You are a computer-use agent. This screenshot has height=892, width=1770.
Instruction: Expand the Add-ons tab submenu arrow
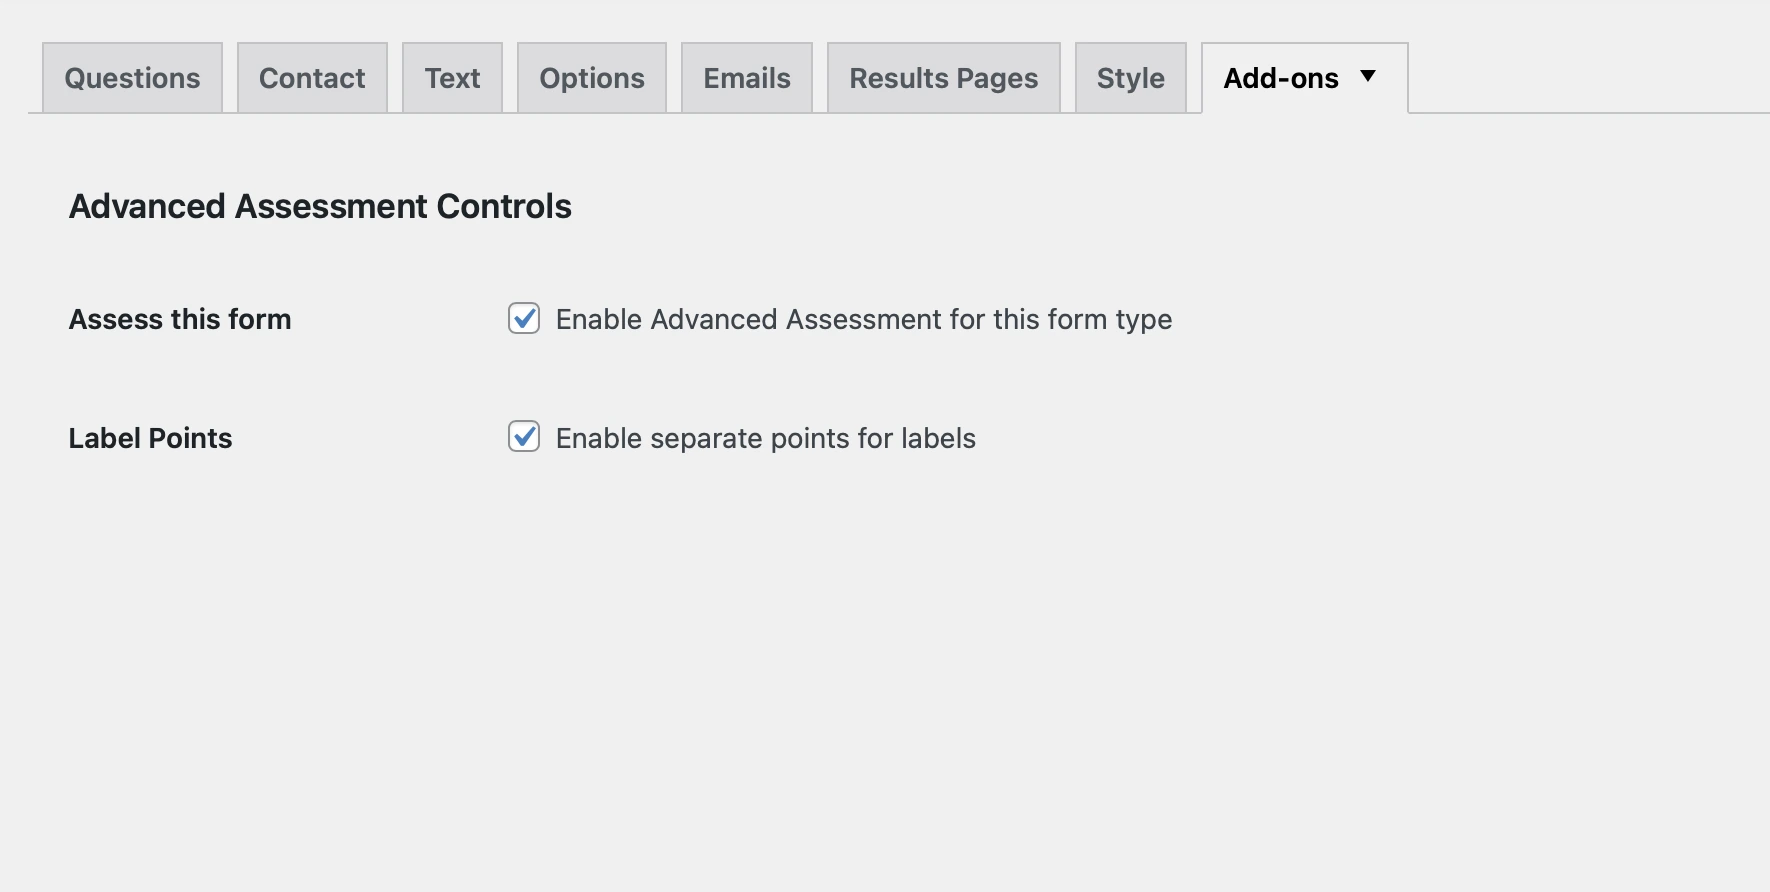pyautogui.click(x=1368, y=76)
